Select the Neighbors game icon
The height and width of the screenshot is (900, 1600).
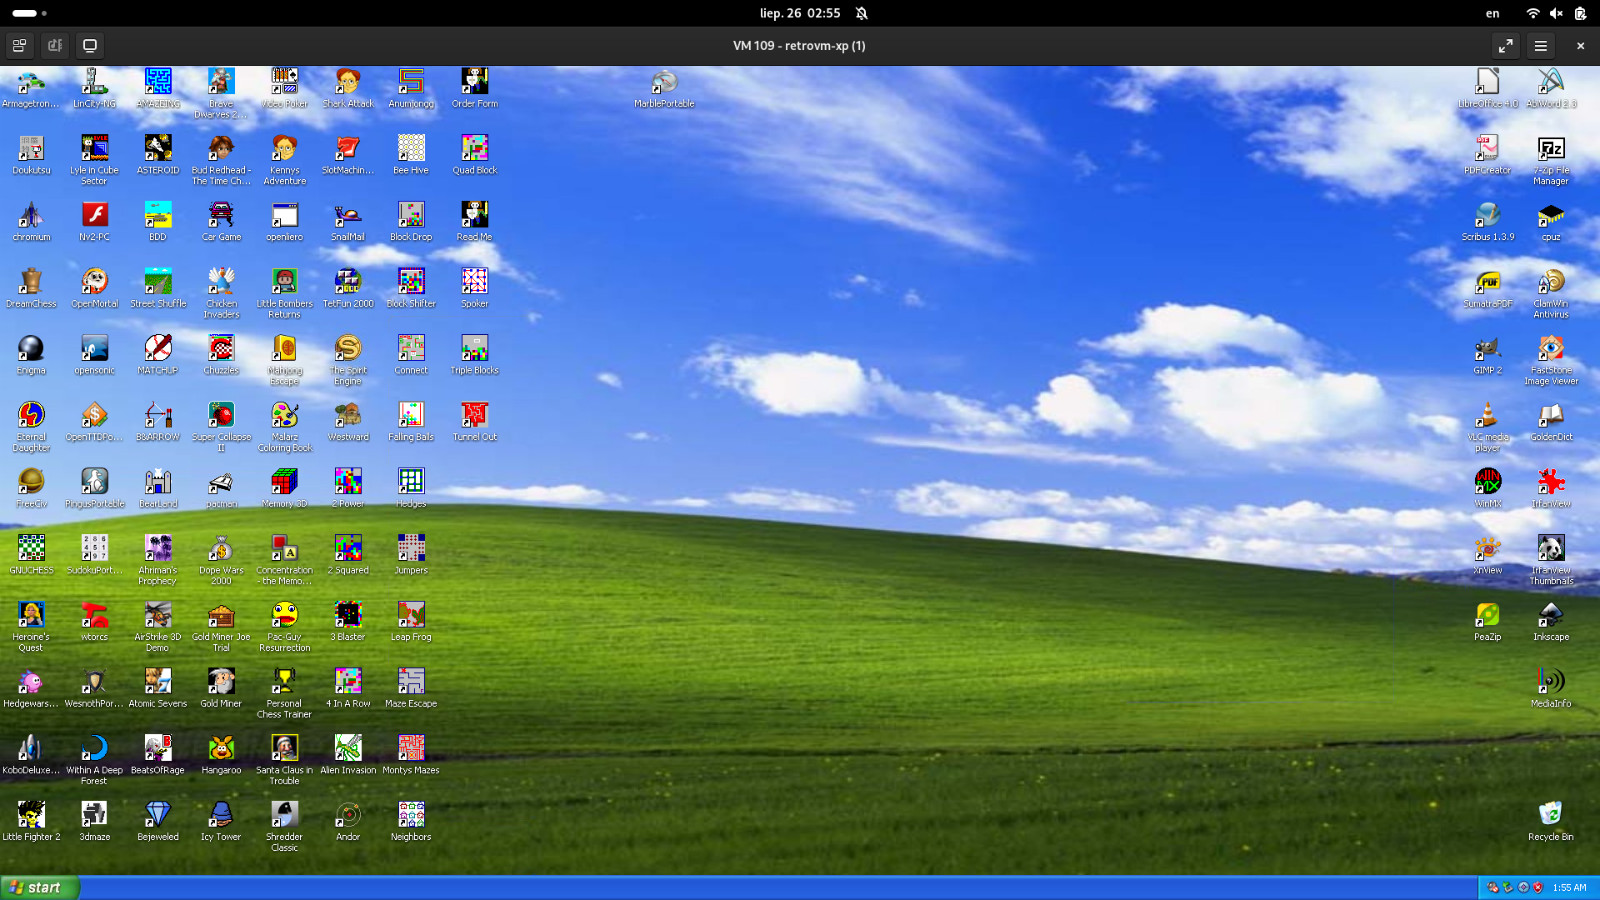(411, 815)
